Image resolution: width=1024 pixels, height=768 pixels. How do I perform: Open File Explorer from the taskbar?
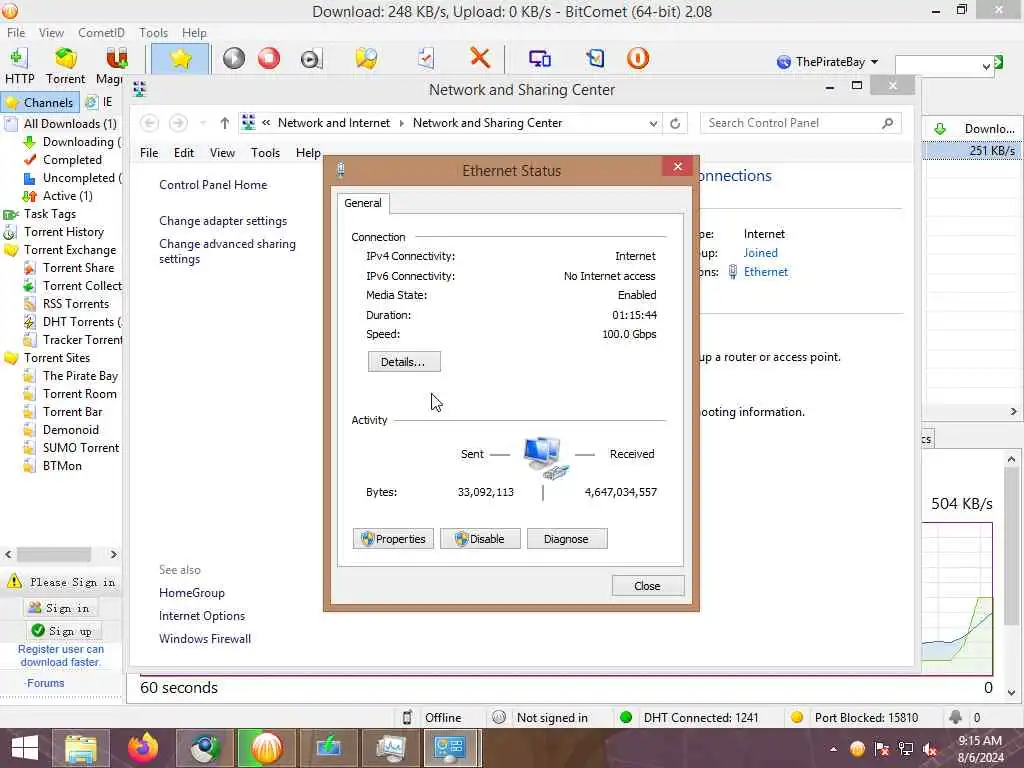pos(80,748)
